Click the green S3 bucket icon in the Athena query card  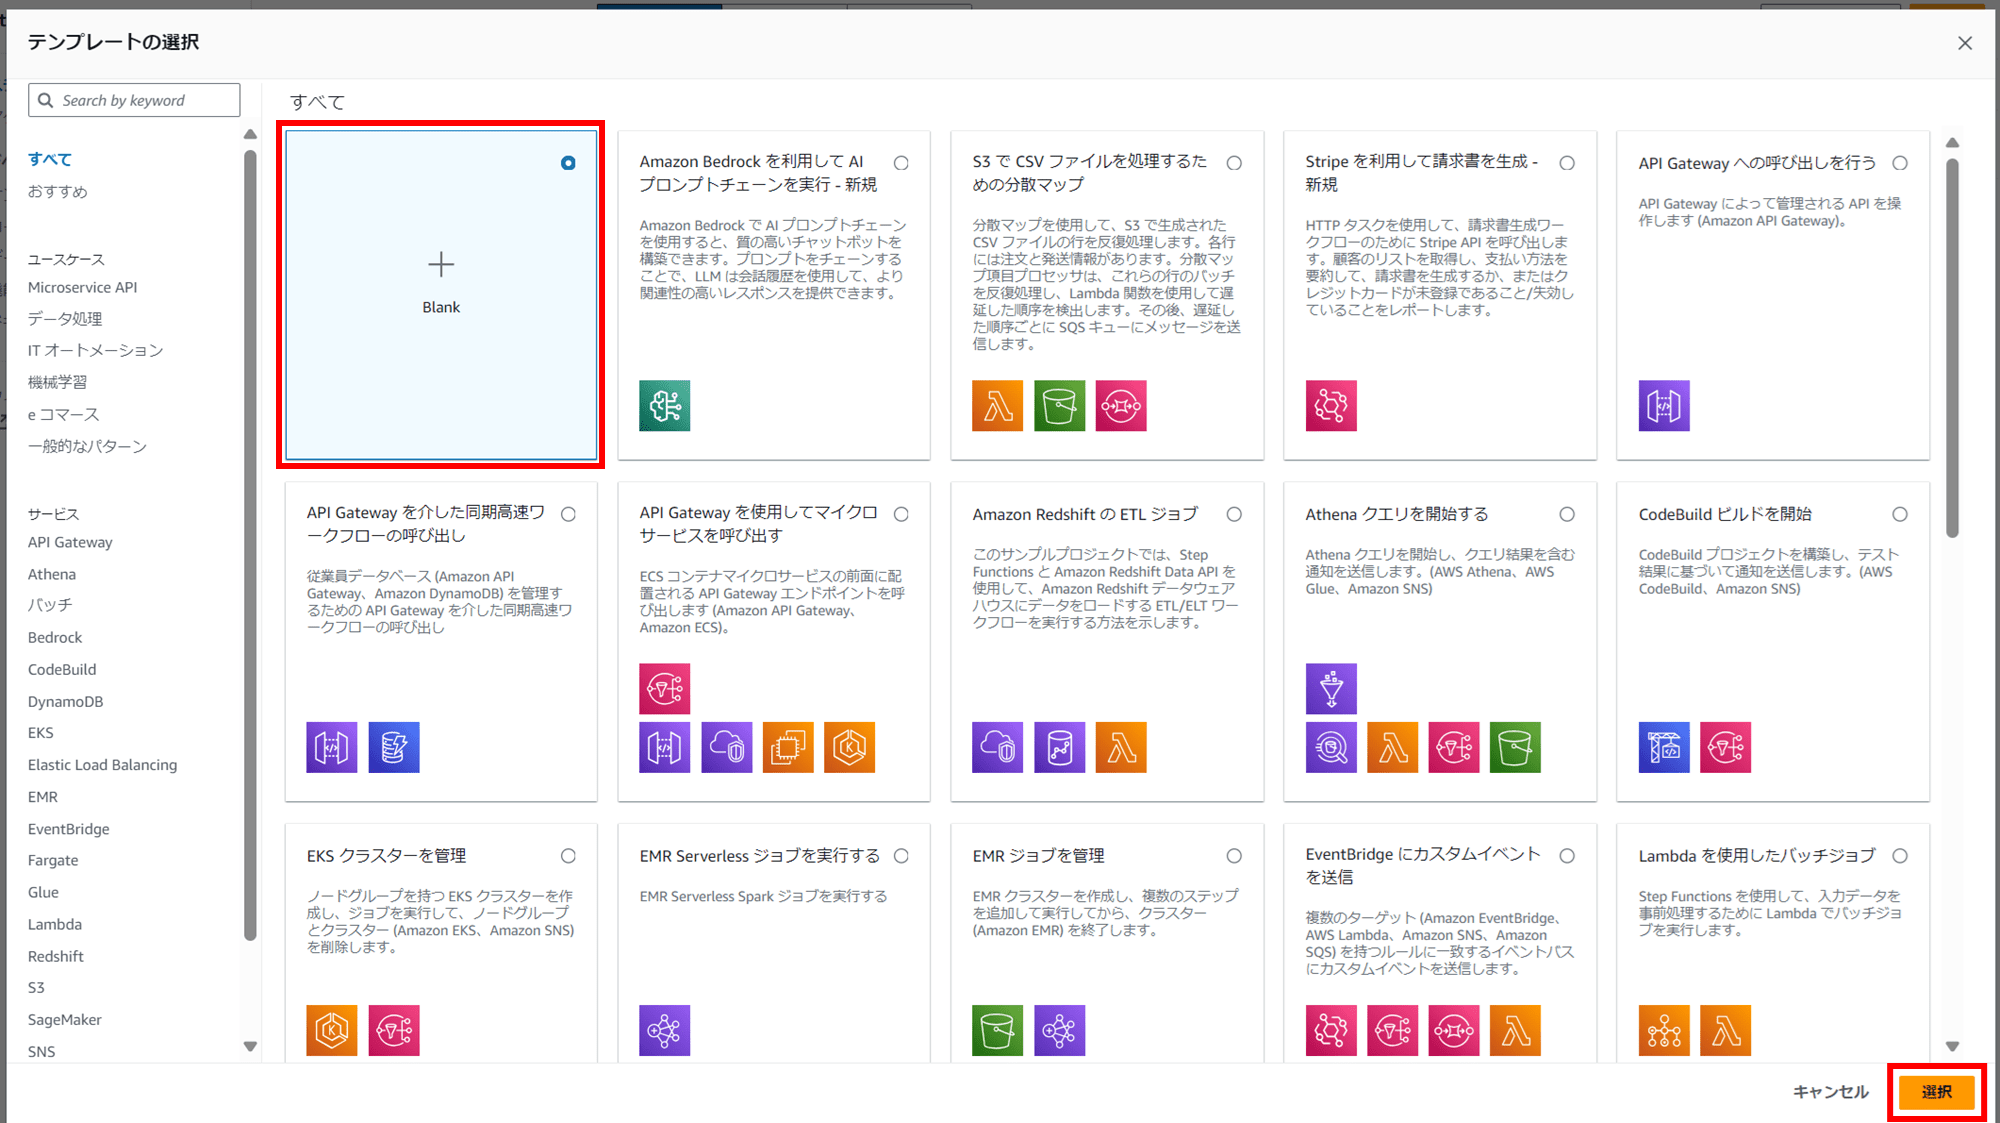pos(1515,747)
